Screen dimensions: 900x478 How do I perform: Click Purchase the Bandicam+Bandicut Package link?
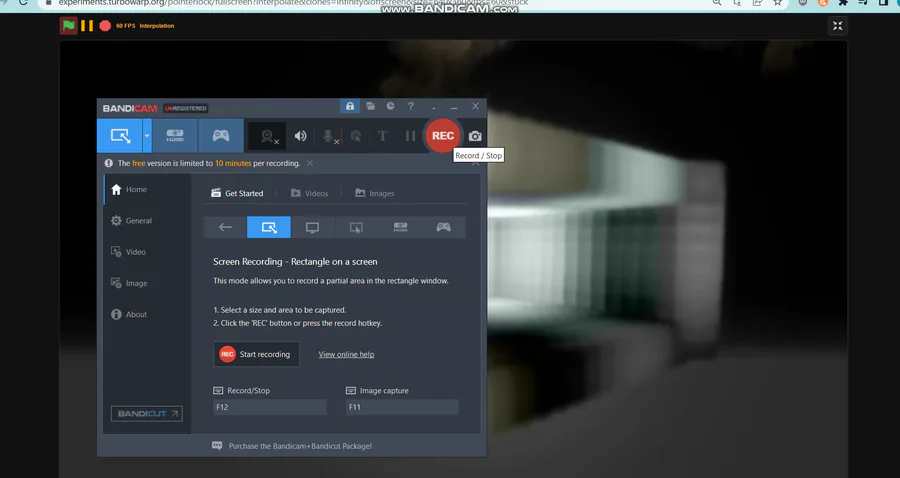(300, 446)
